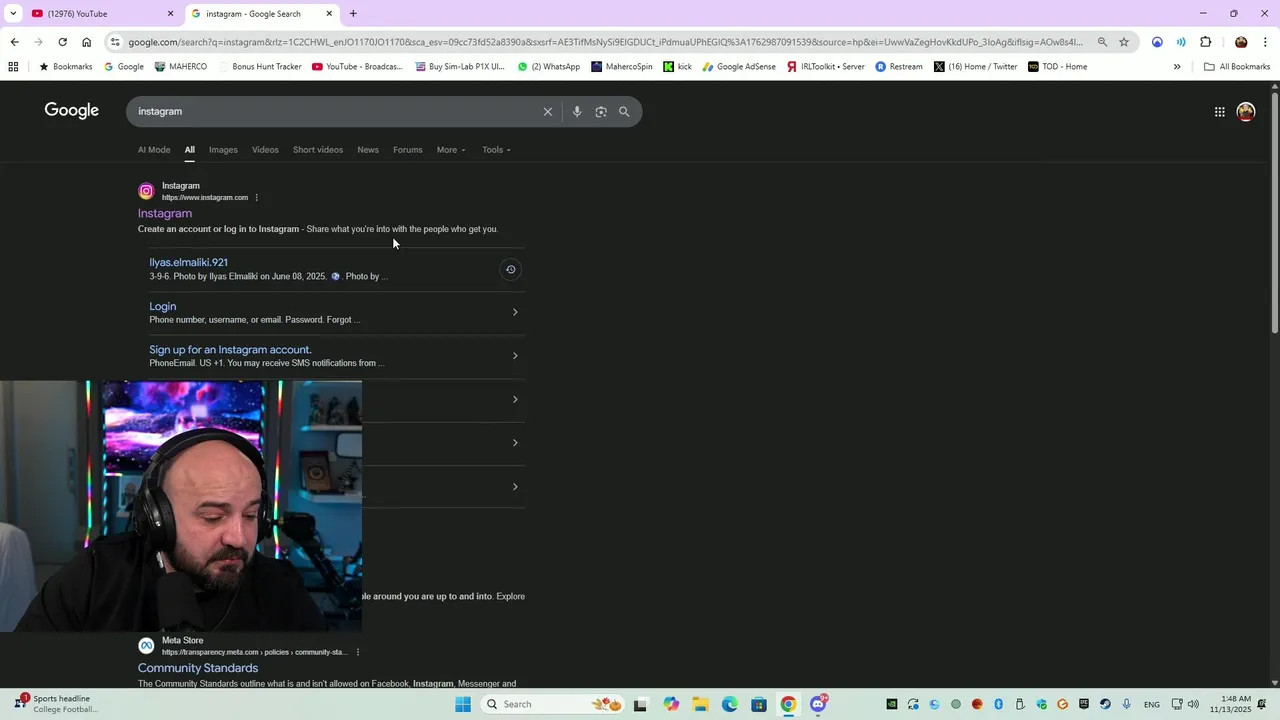1280x720 pixels.
Task: Open options for Meta Store result
Action: (357, 652)
